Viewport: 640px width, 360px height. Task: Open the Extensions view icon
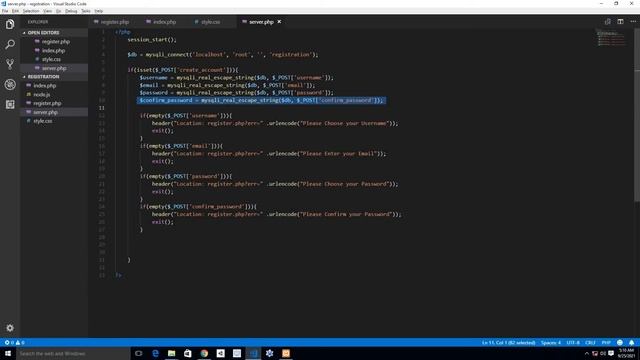point(10,104)
